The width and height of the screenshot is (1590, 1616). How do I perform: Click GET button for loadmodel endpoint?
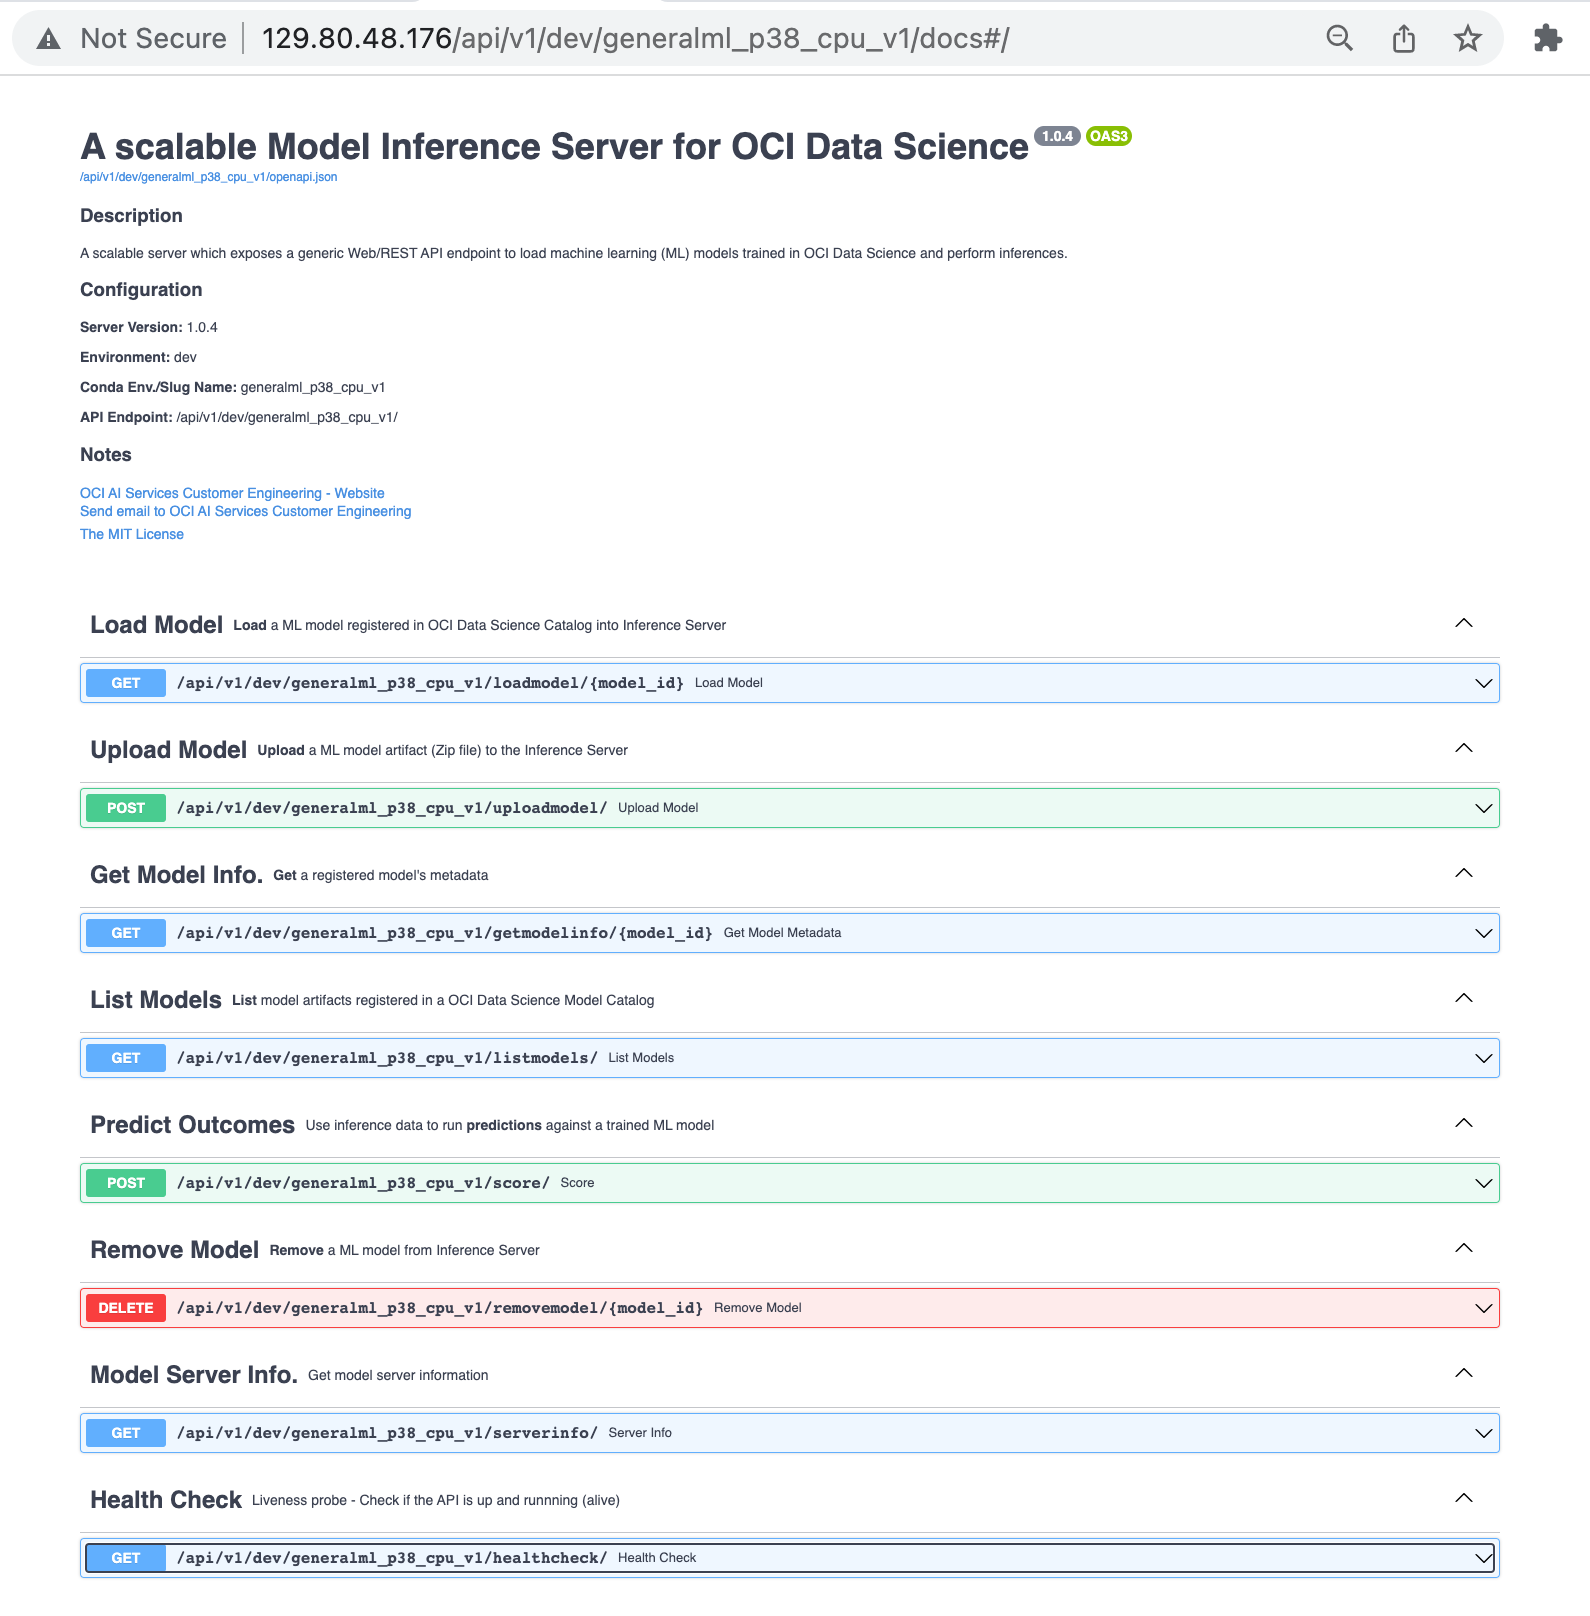click(x=126, y=683)
